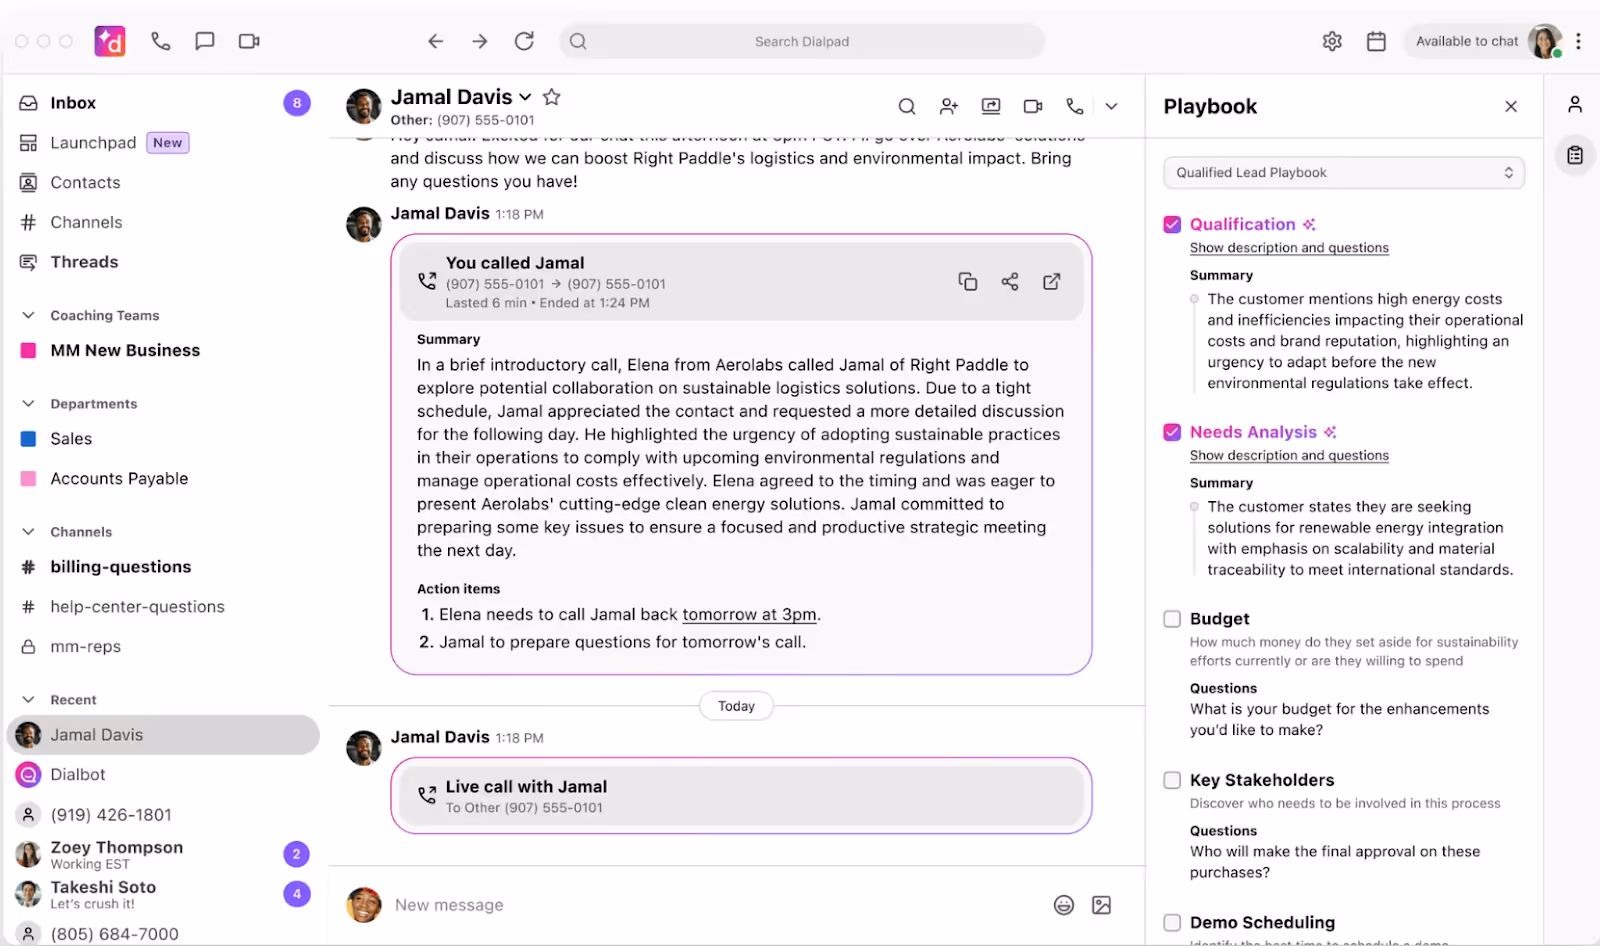Add a person to the conversation
The height and width of the screenshot is (946, 1600).
[x=949, y=106]
